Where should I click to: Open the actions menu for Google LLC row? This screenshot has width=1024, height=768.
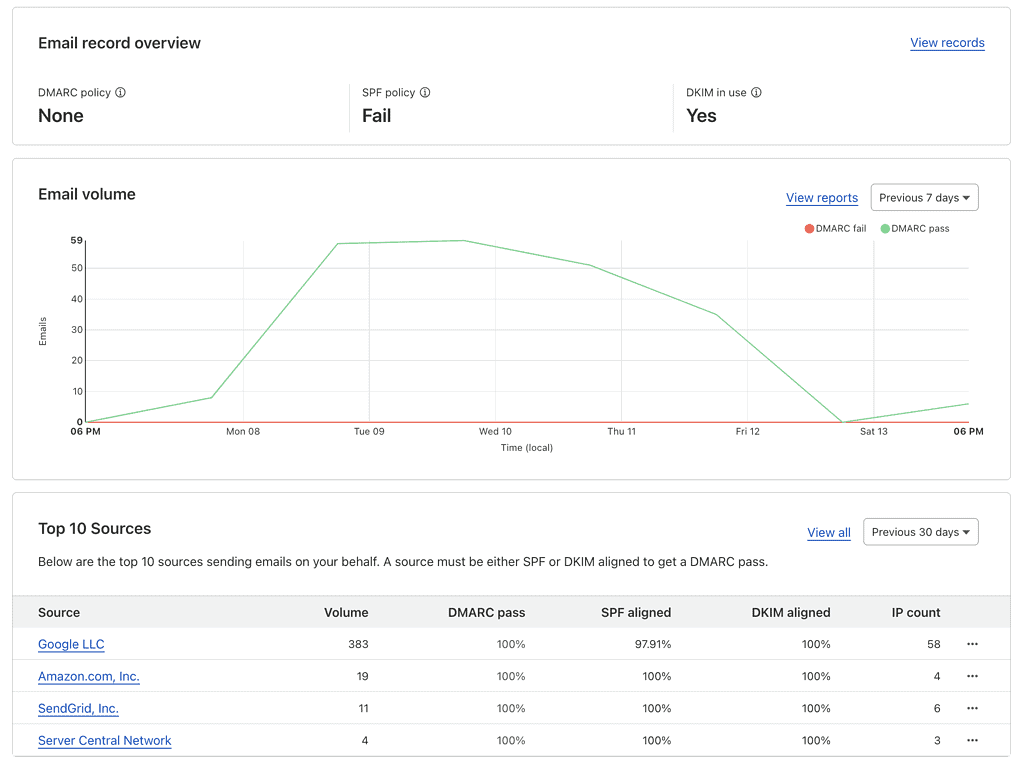click(972, 644)
